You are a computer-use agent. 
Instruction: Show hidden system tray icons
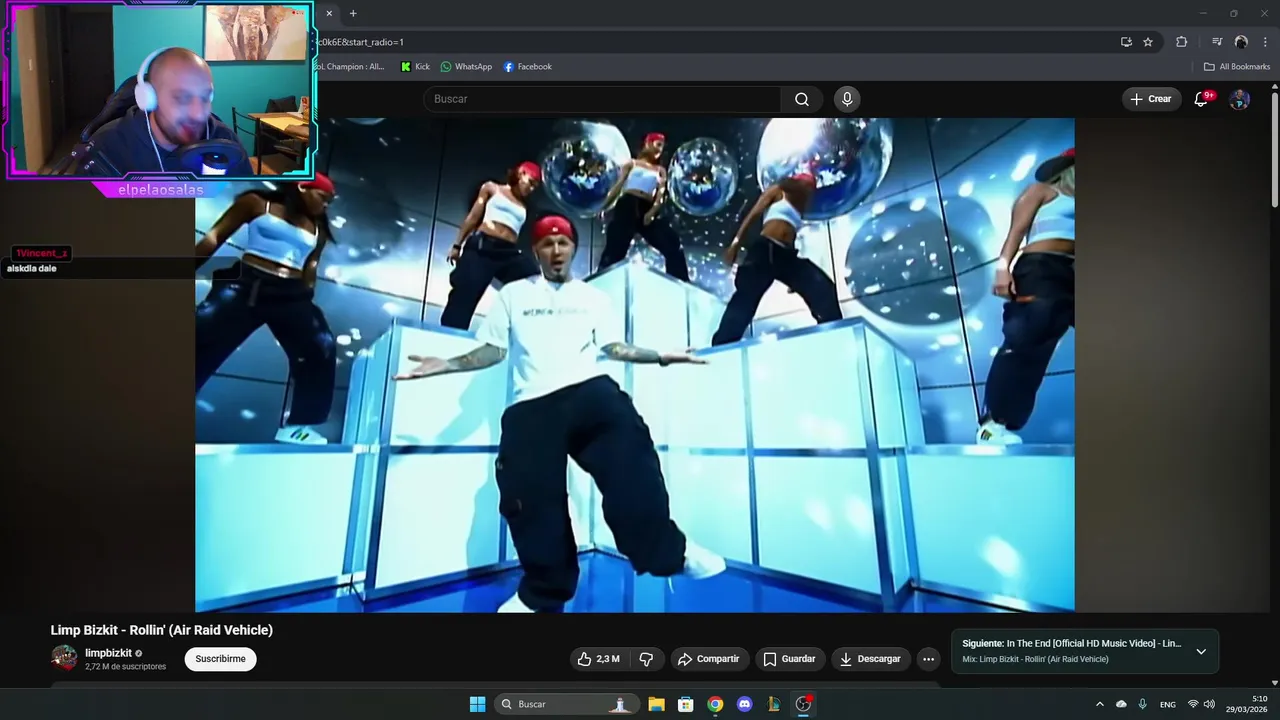click(1100, 704)
